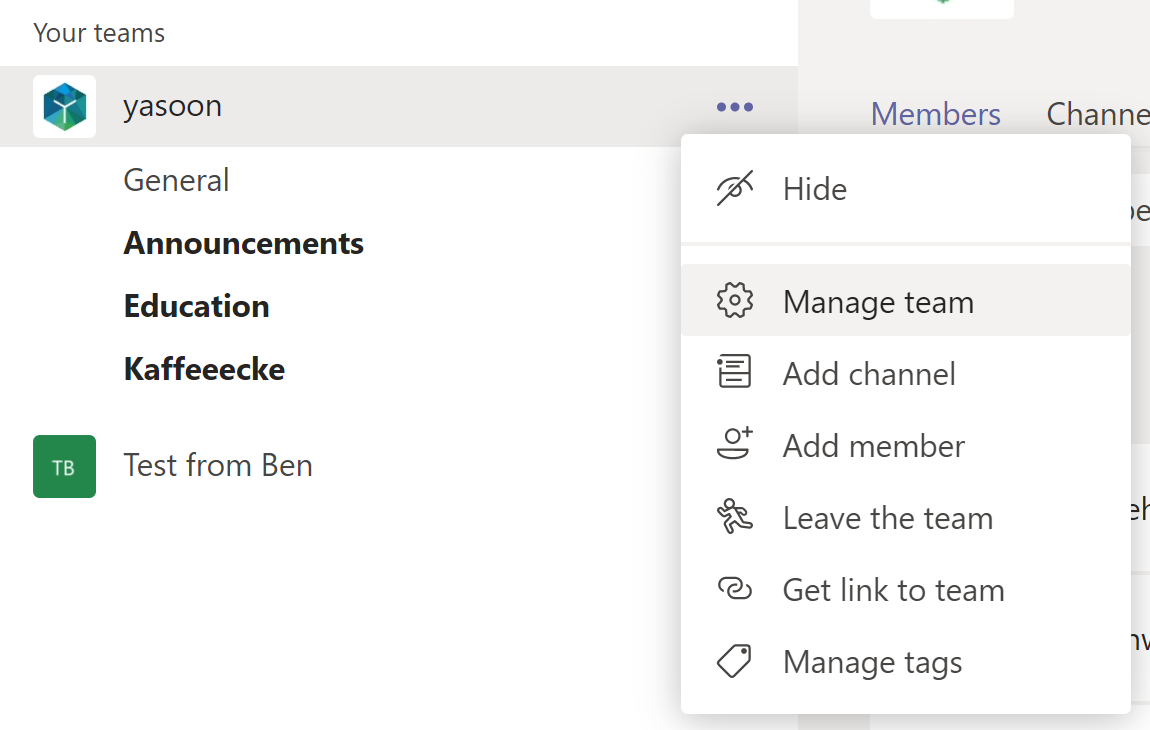Open the yasoon team more options ellipsis

735,107
